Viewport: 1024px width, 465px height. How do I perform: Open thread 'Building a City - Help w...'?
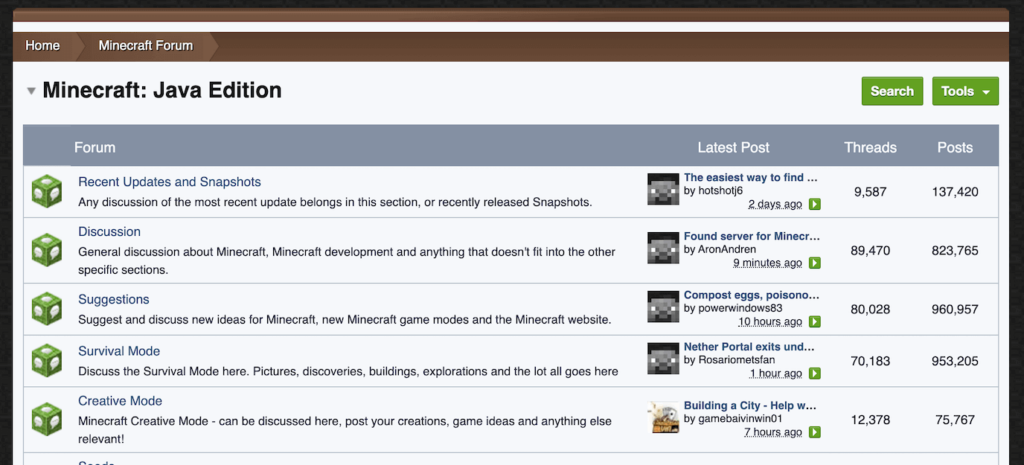(x=750, y=406)
